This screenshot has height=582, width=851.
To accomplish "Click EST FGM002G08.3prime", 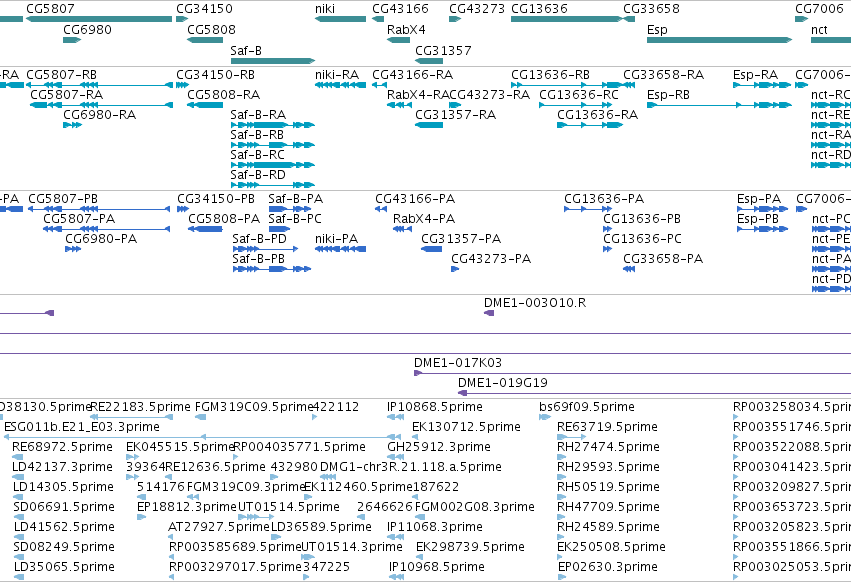I will click(419, 517).
